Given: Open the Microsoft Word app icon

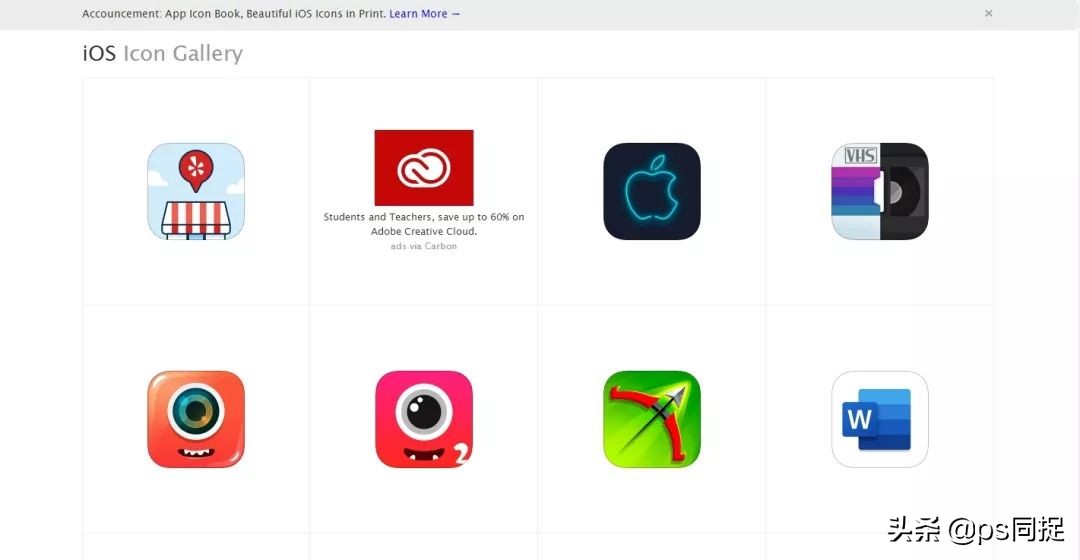Looking at the screenshot, I should (x=880, y=419).
